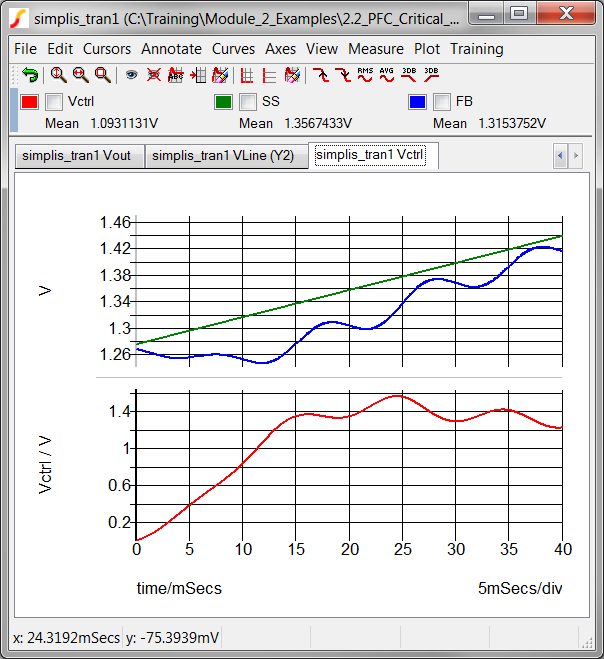Click the fall time measurement icon

pos(343,75)
